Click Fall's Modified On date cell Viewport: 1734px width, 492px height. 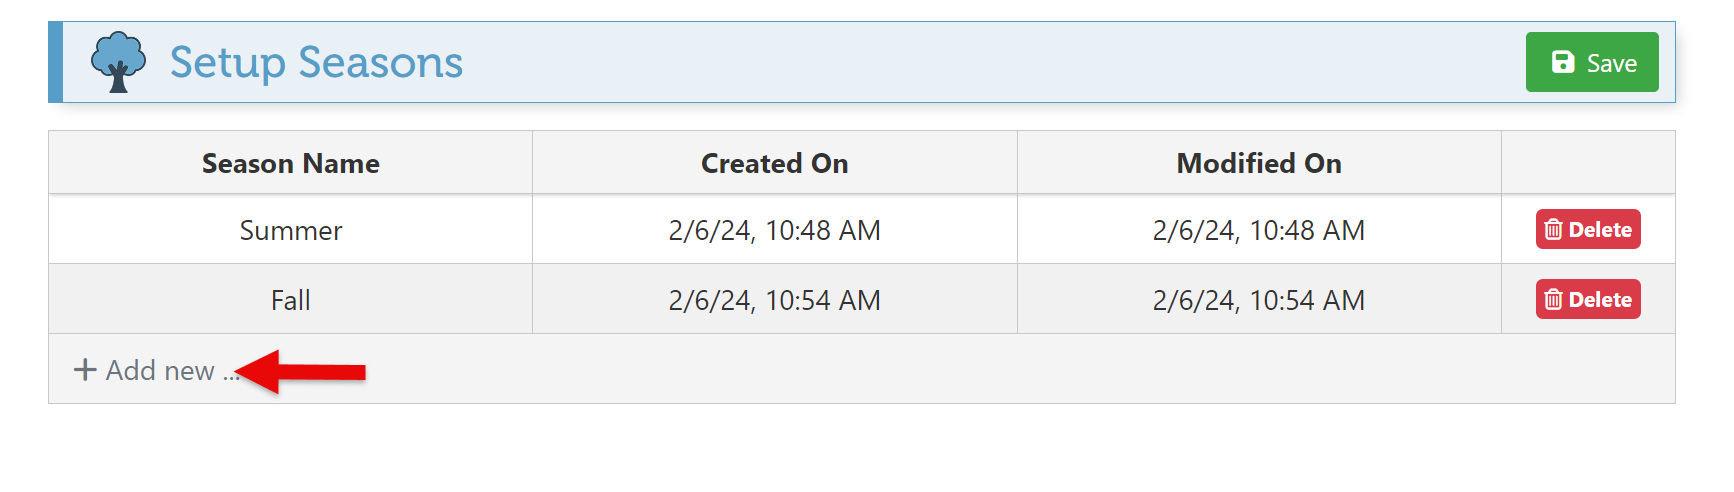point(1258,300)
